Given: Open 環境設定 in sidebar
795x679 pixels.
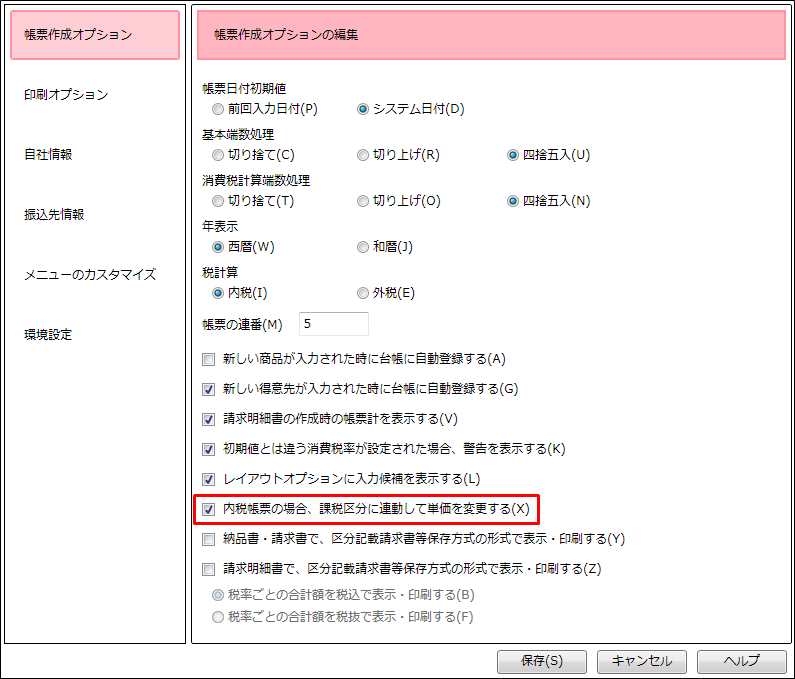Looking at the screenshot, I should (x=48, y=335).
